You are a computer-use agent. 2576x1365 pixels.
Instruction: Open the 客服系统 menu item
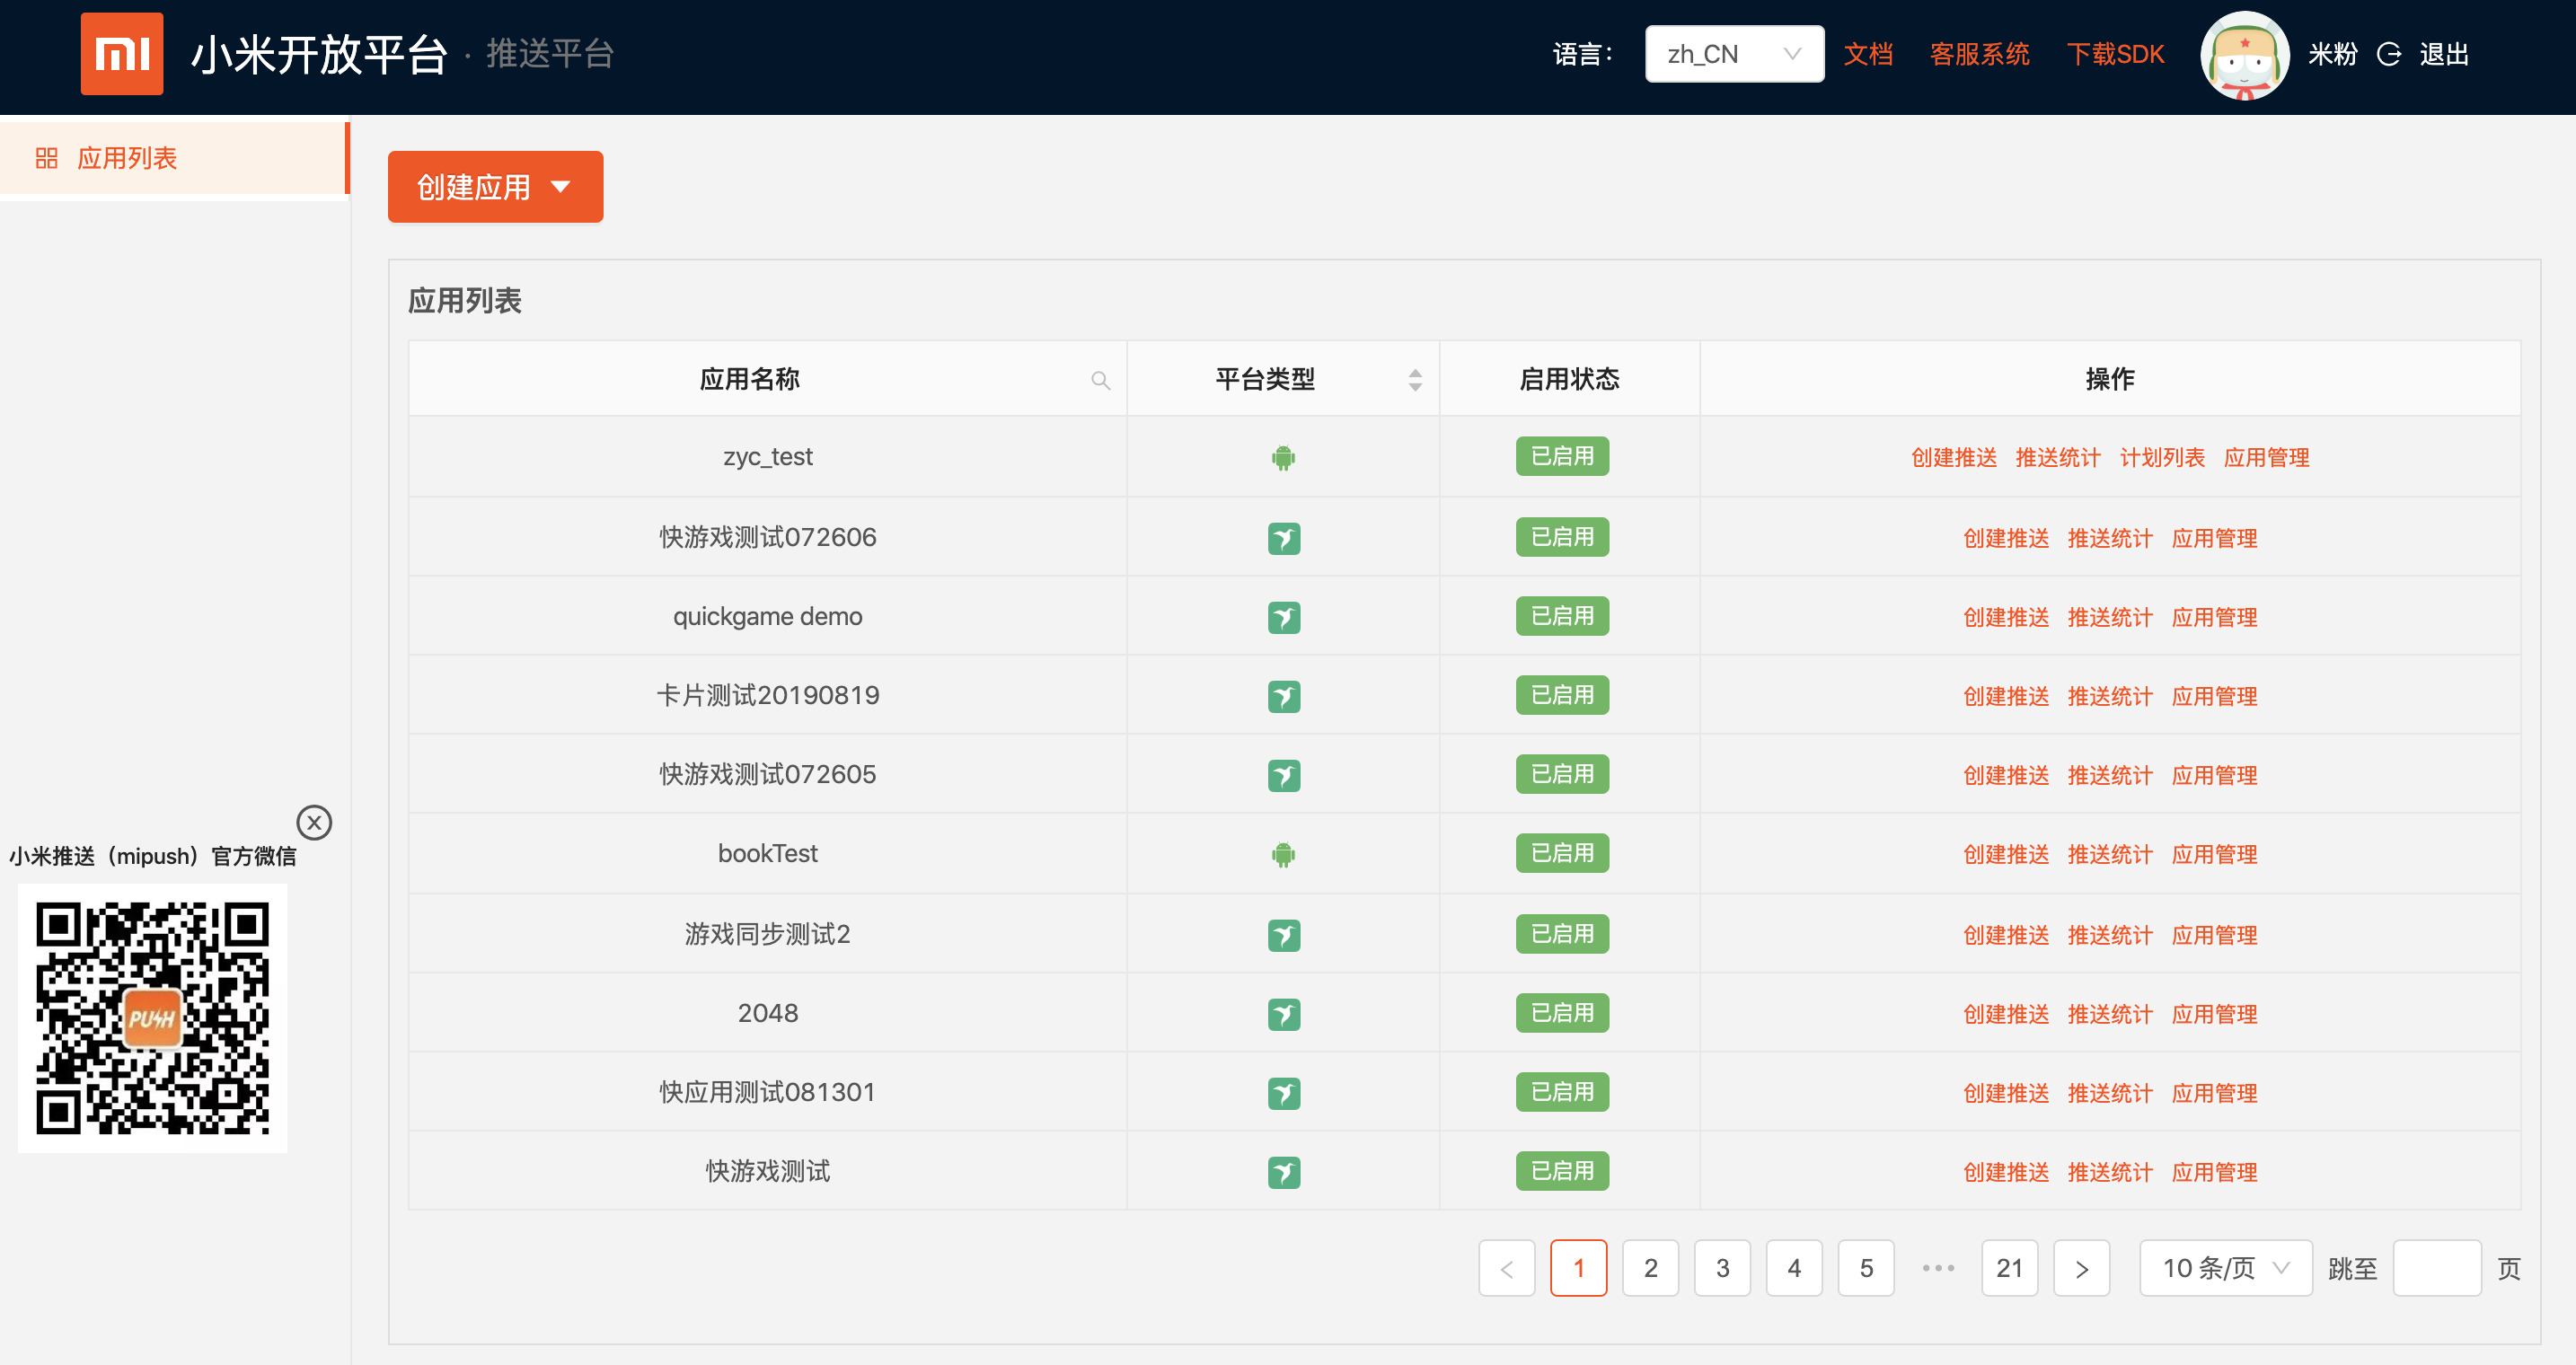pos(1979,55)
